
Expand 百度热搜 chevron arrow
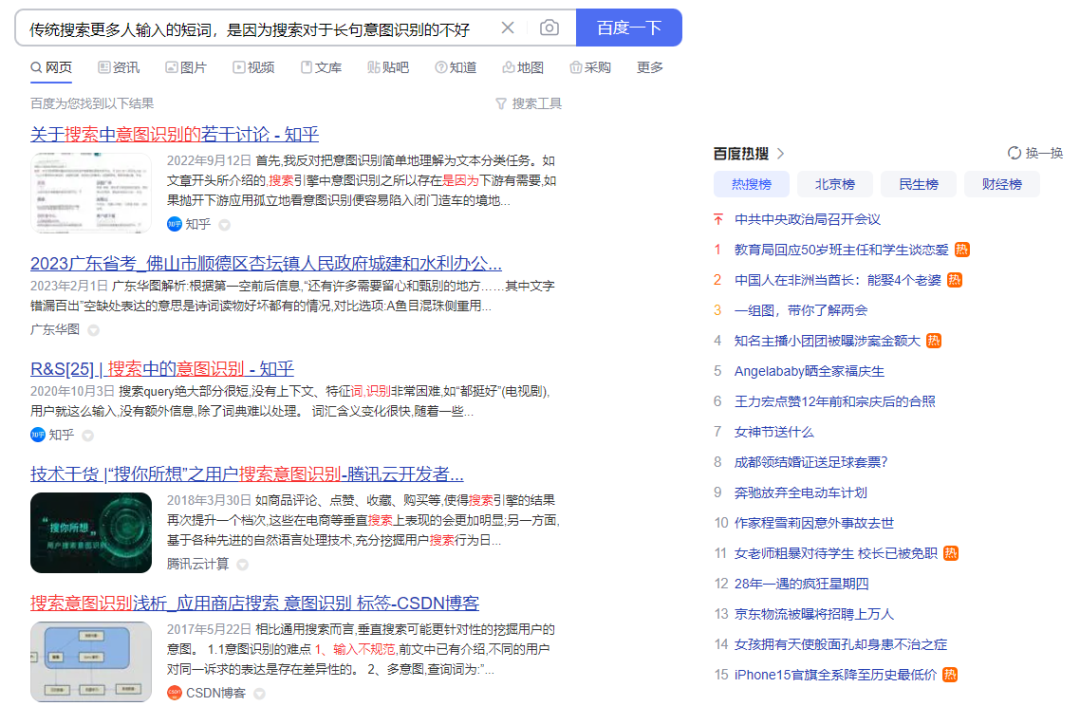[781, 153]
